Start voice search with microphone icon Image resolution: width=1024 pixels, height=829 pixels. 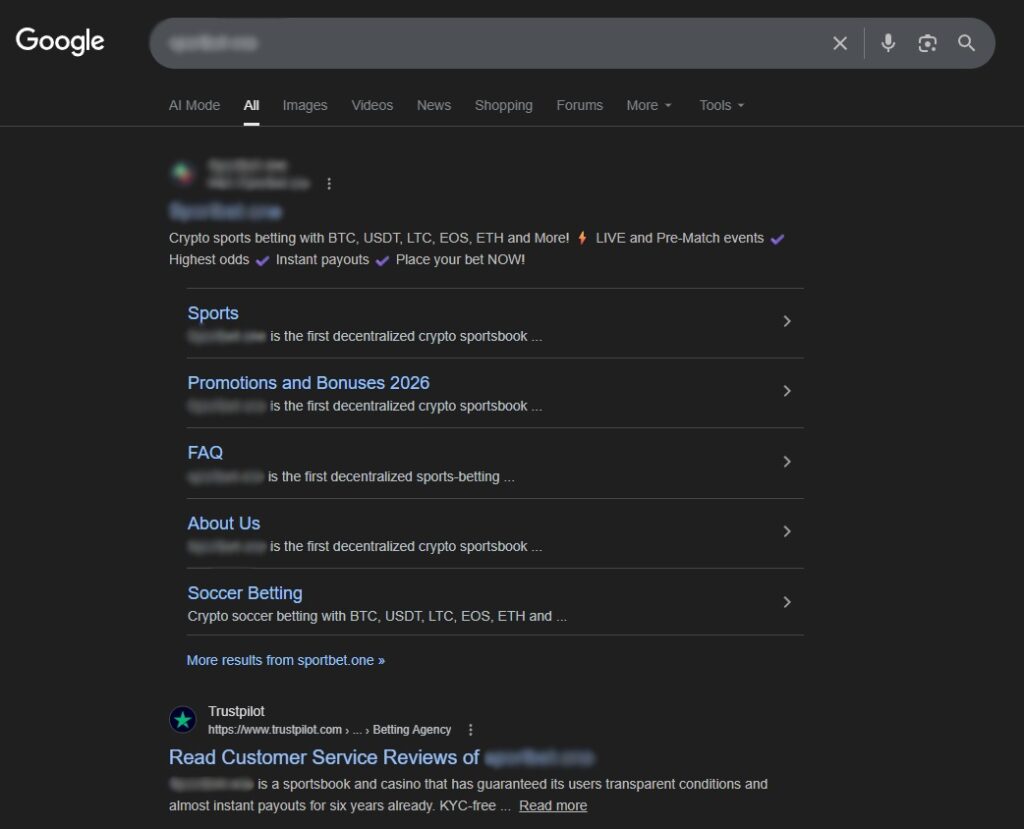coord(887,43)
